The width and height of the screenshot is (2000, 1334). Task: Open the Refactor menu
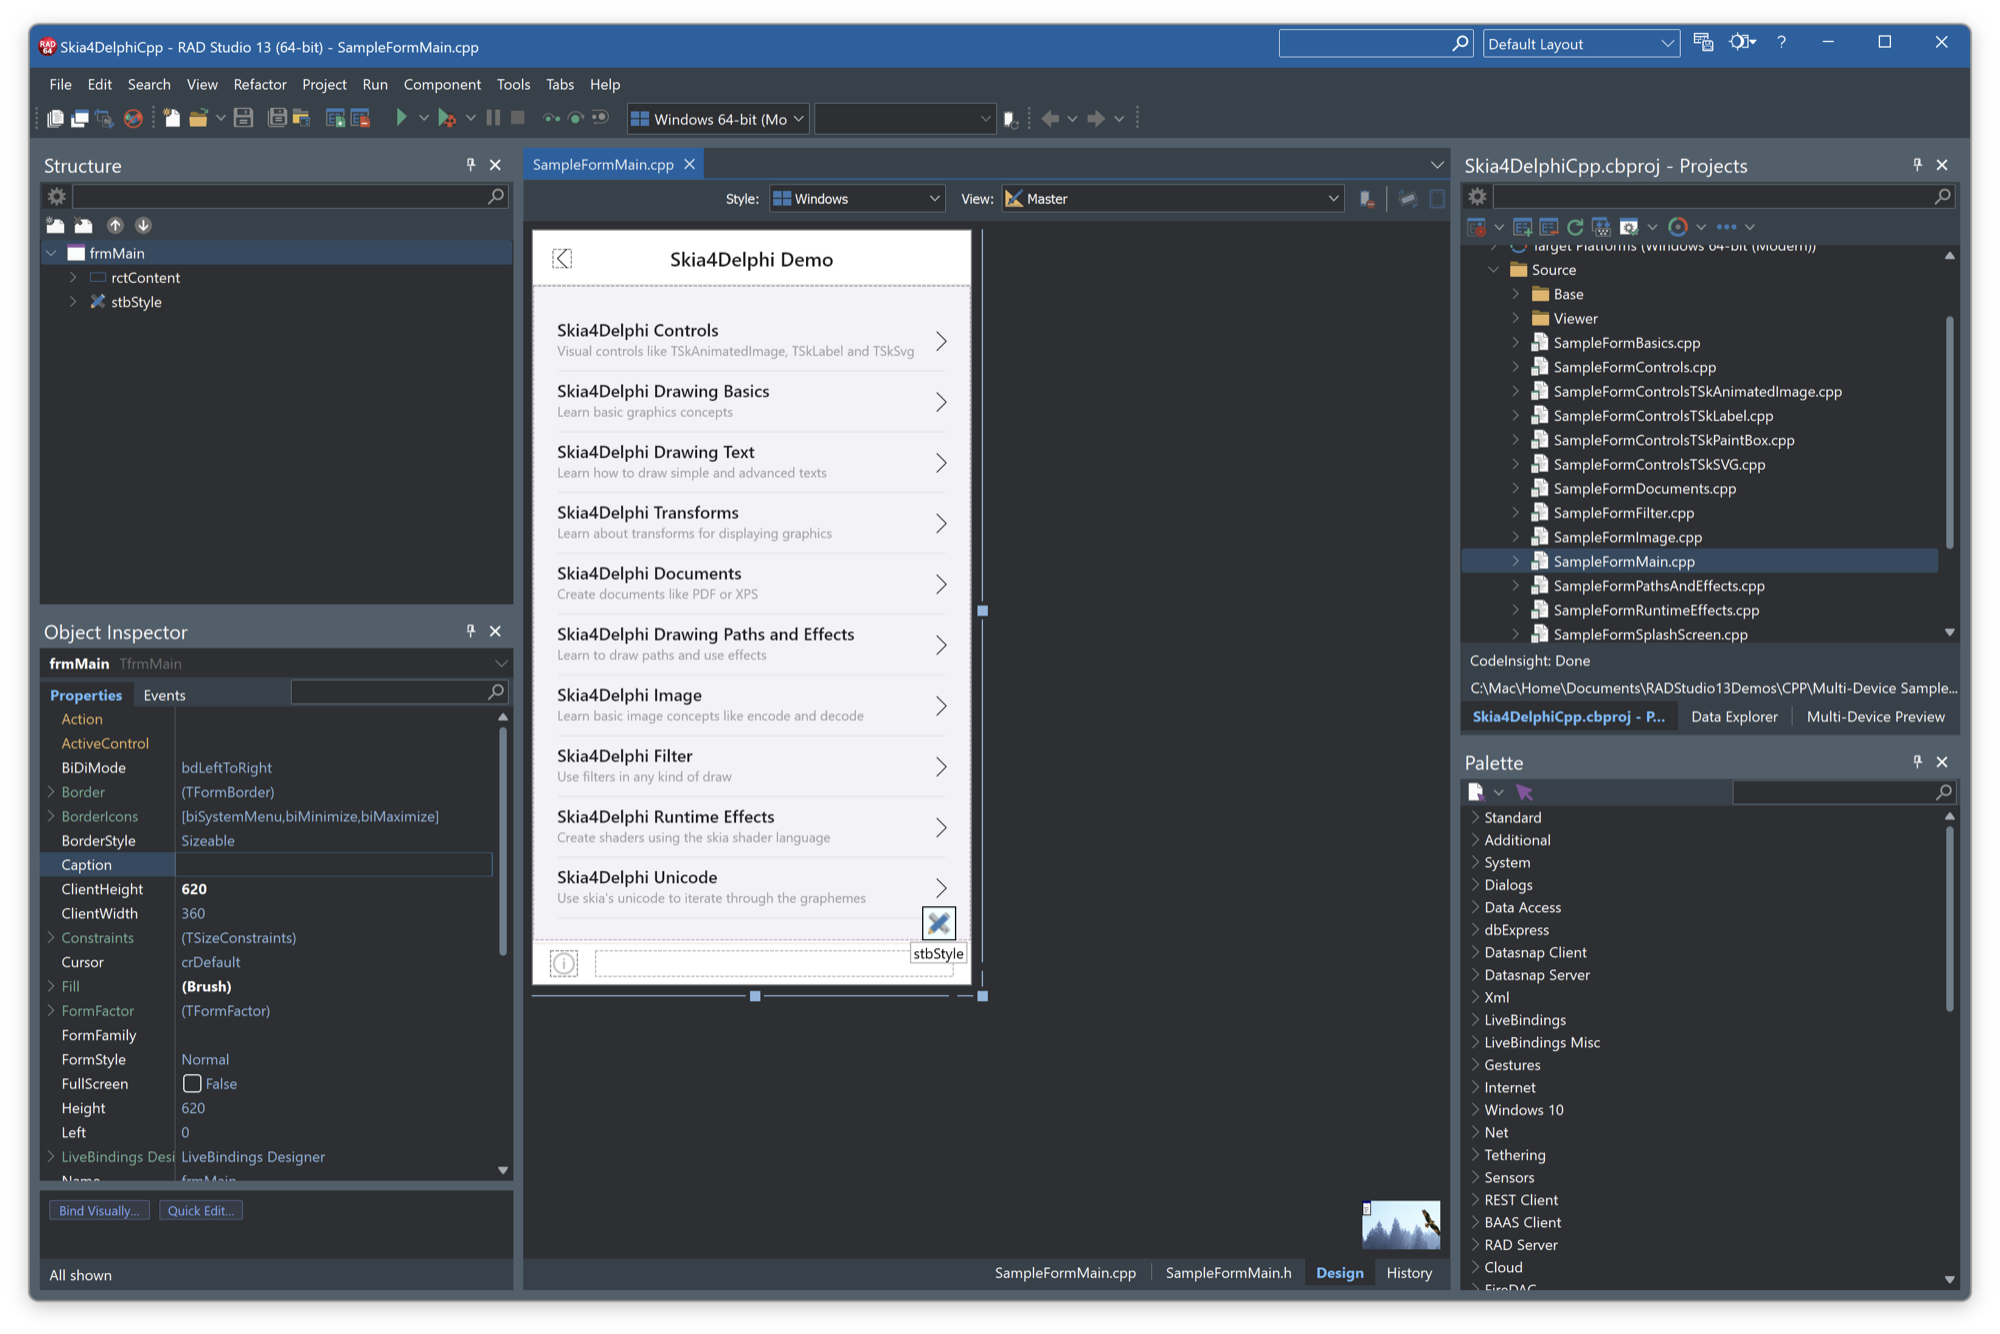tap(259, 84)
